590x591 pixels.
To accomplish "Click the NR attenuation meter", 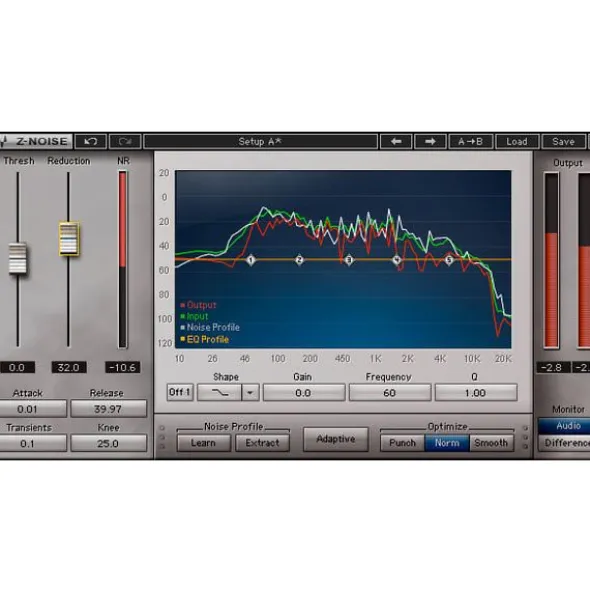I will (x=123, y=259).
